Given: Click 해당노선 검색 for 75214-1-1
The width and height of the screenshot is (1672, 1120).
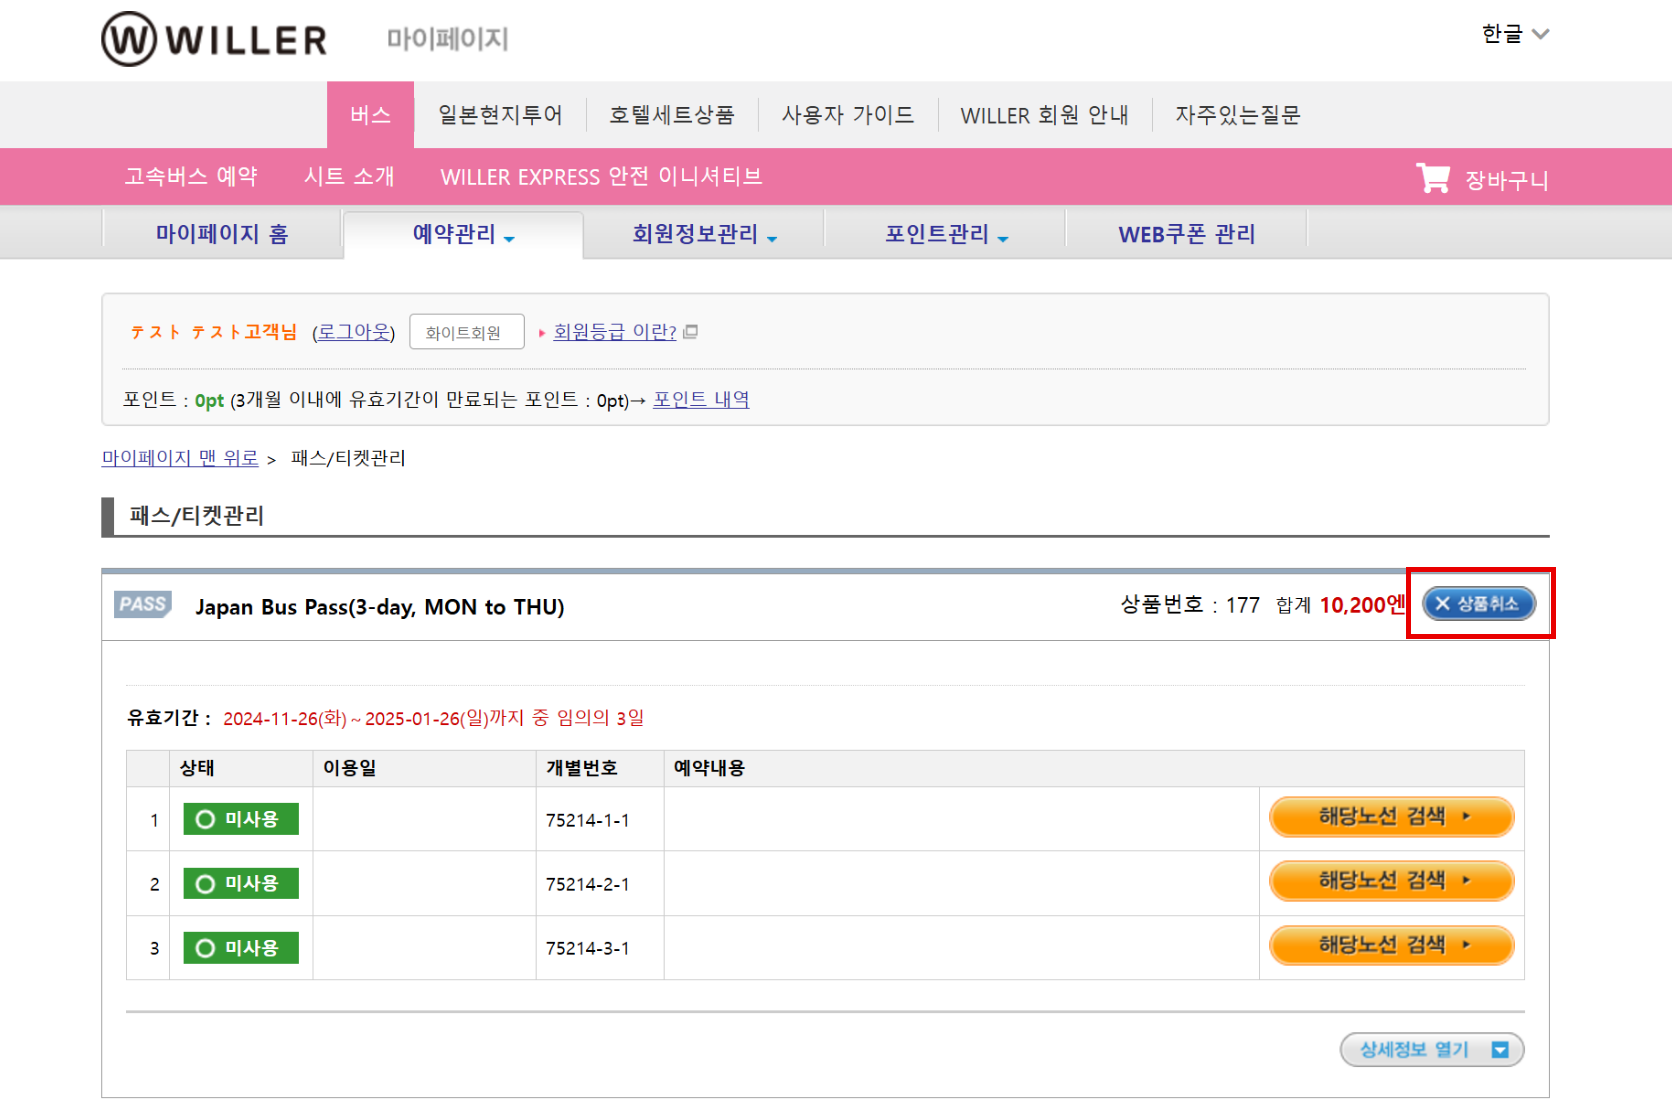Looking at the screenshot, I should tap(1391, 817).
